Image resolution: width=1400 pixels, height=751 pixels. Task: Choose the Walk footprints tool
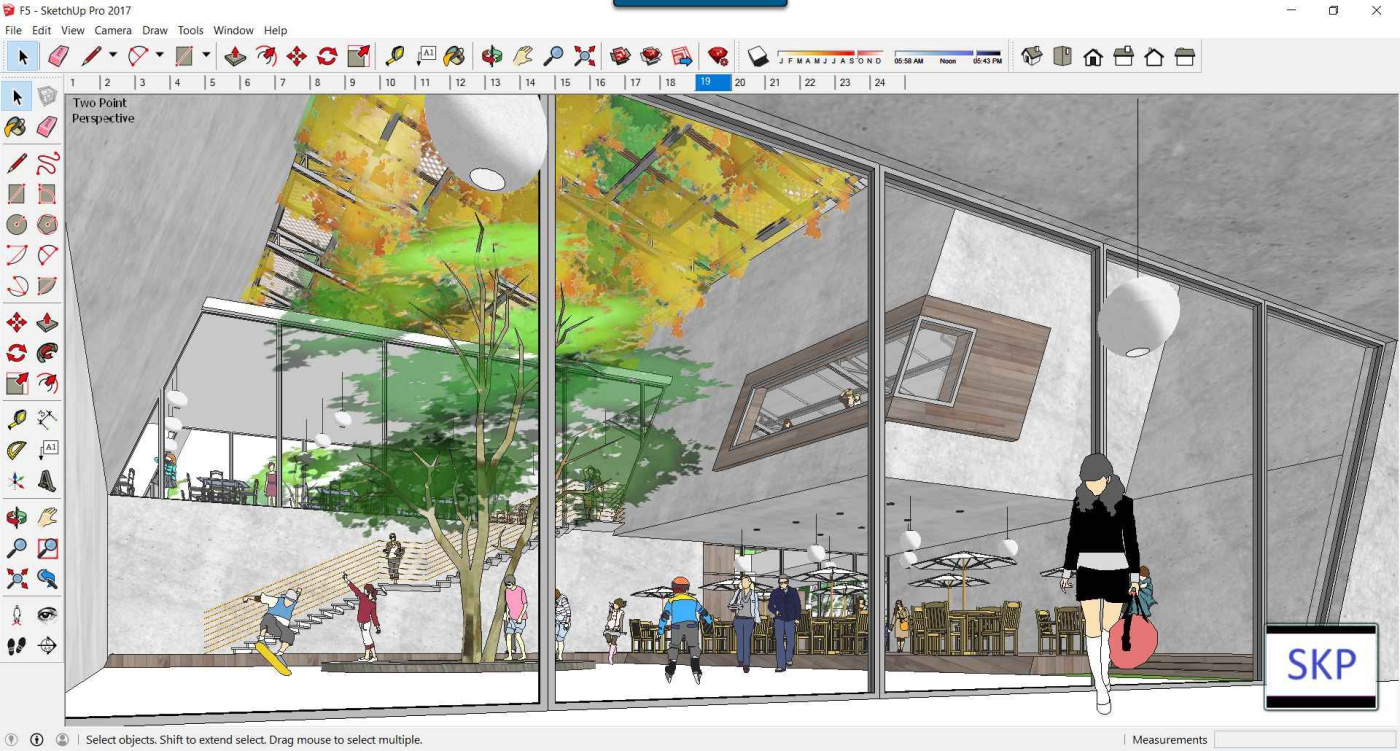click(x=17, y=646)
